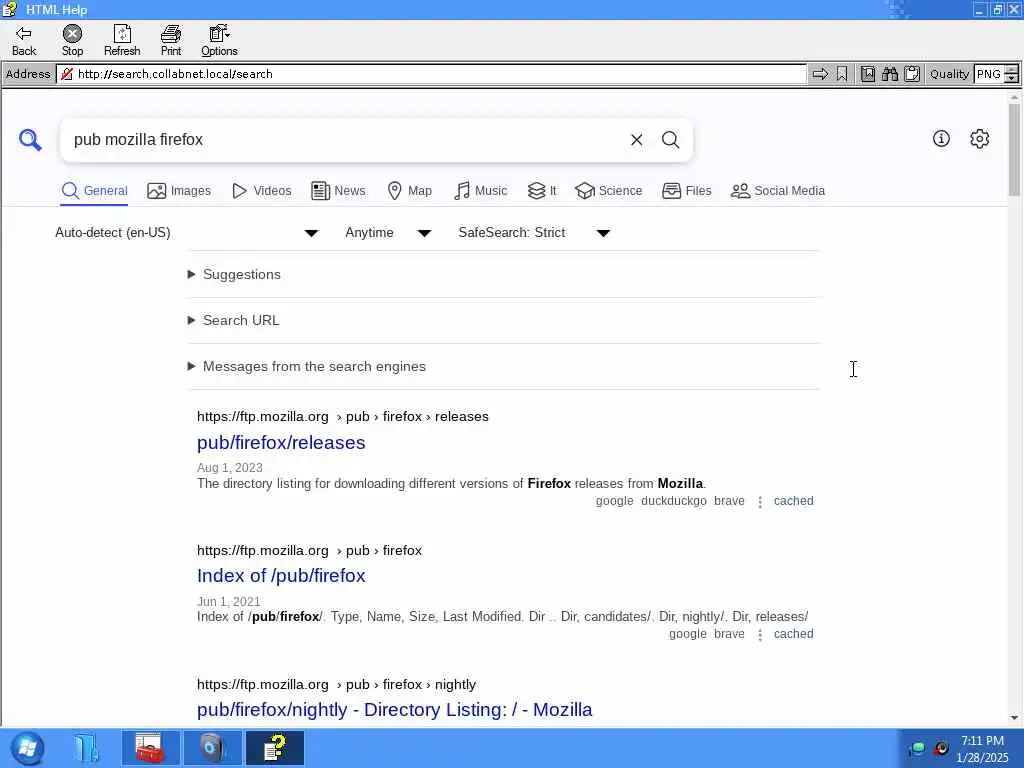This screenshot has width=1024, height=768.
Task: Click the search query input box
Action: 346,140
